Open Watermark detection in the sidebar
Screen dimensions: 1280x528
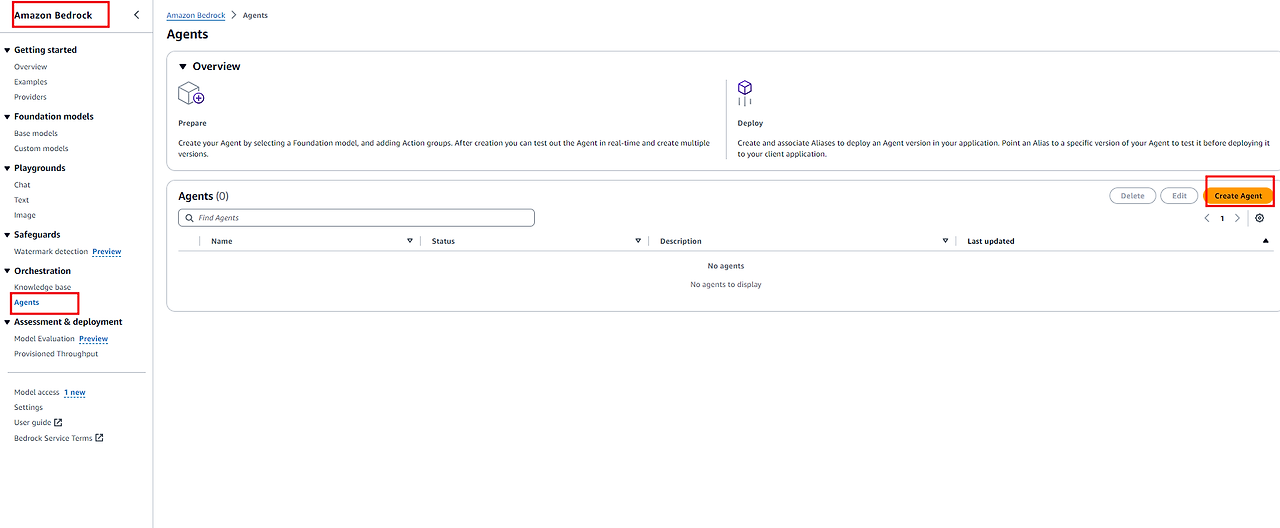click(x=51, y=252)
